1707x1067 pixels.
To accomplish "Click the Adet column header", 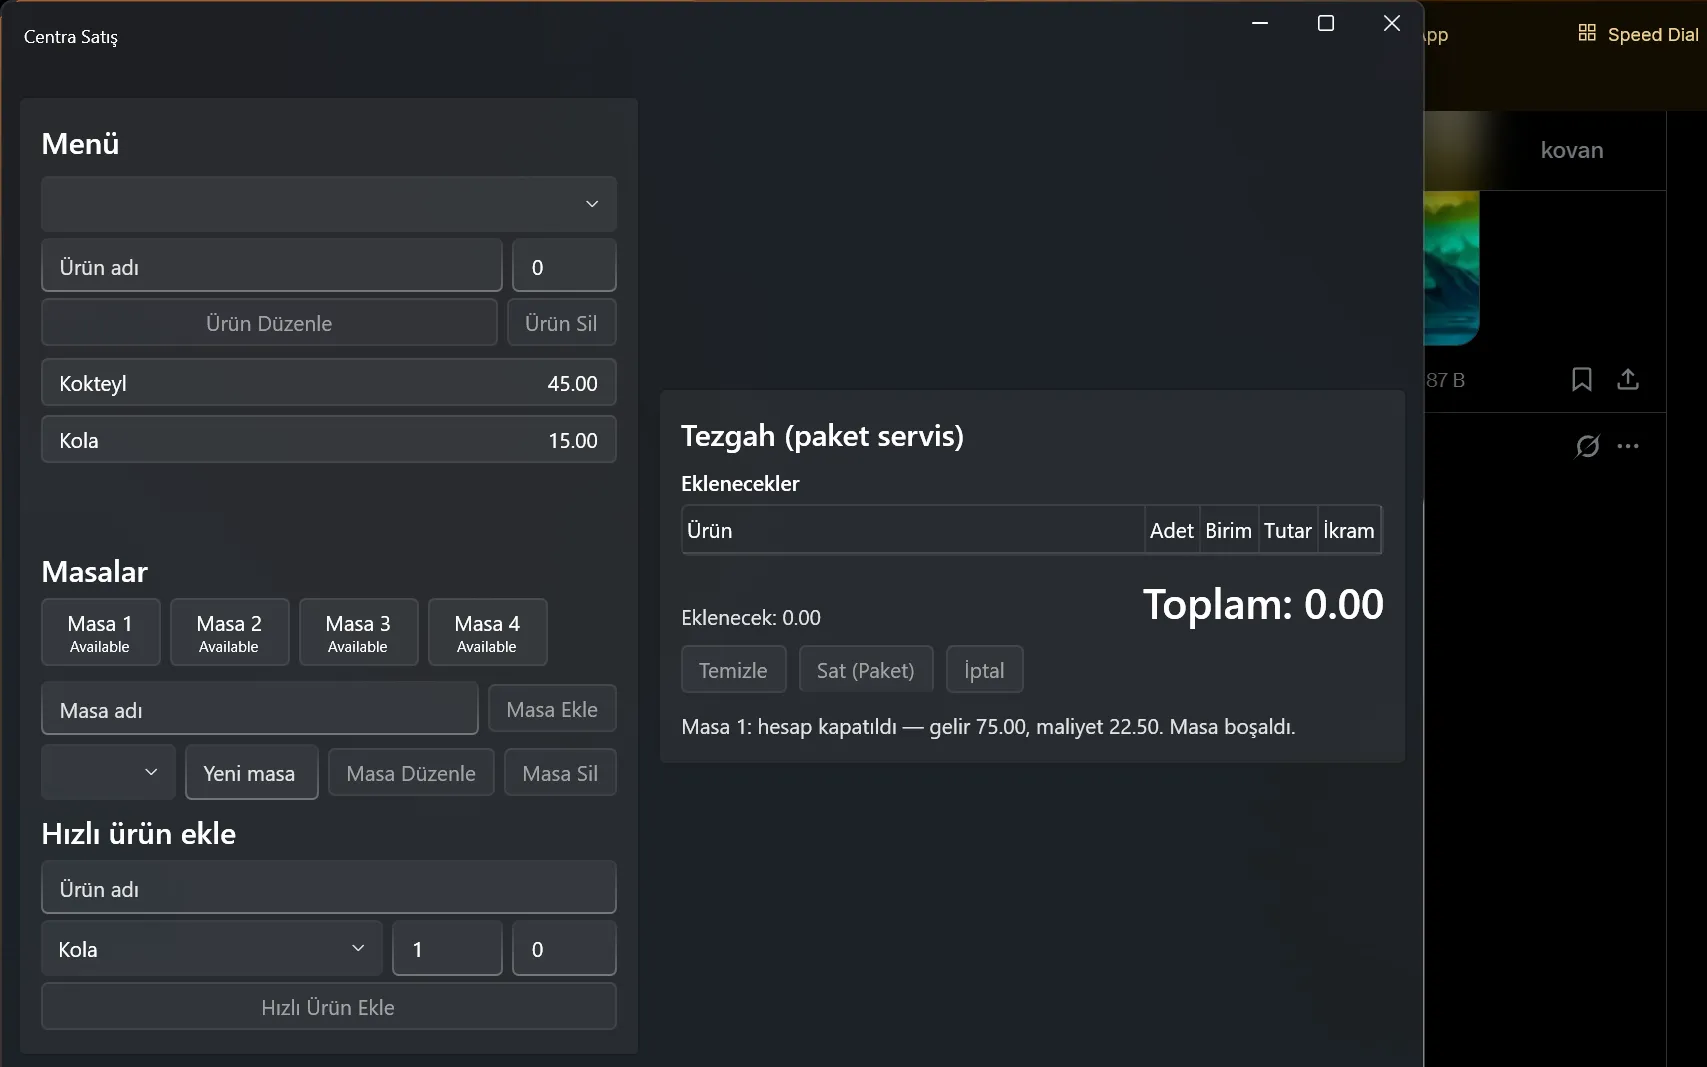I will 1171,530.
